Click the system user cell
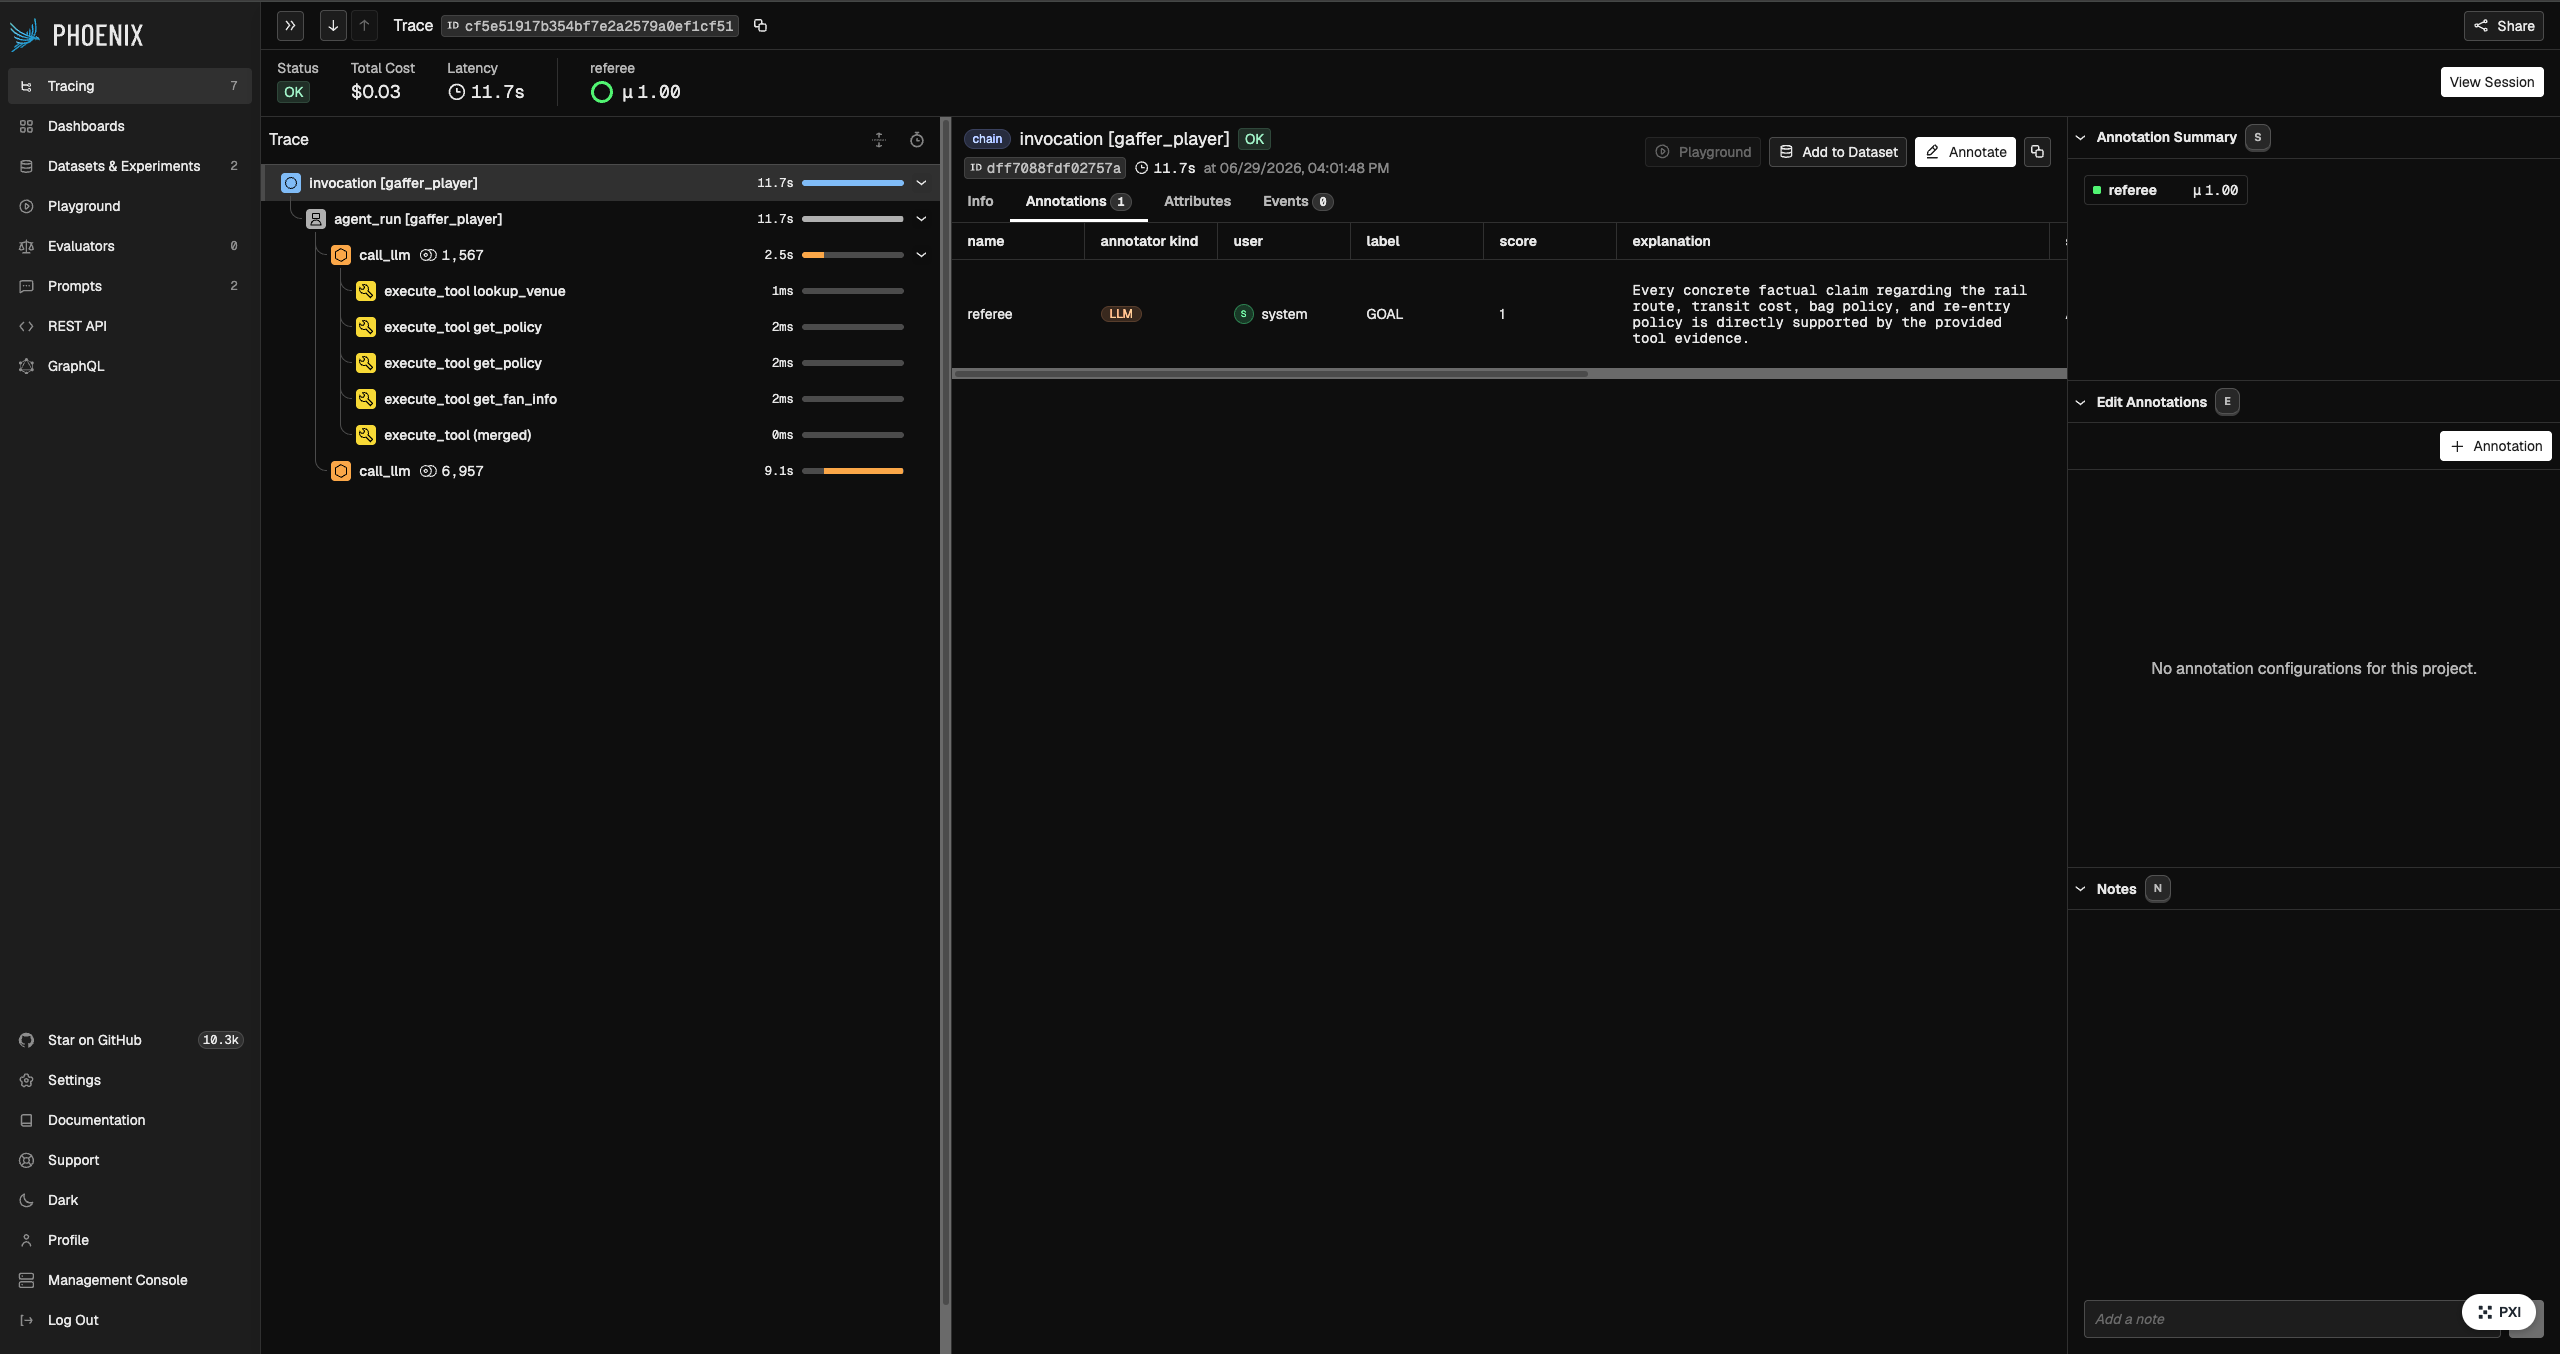Viewport: 2560px width, 1354px height. point(1284,314)
